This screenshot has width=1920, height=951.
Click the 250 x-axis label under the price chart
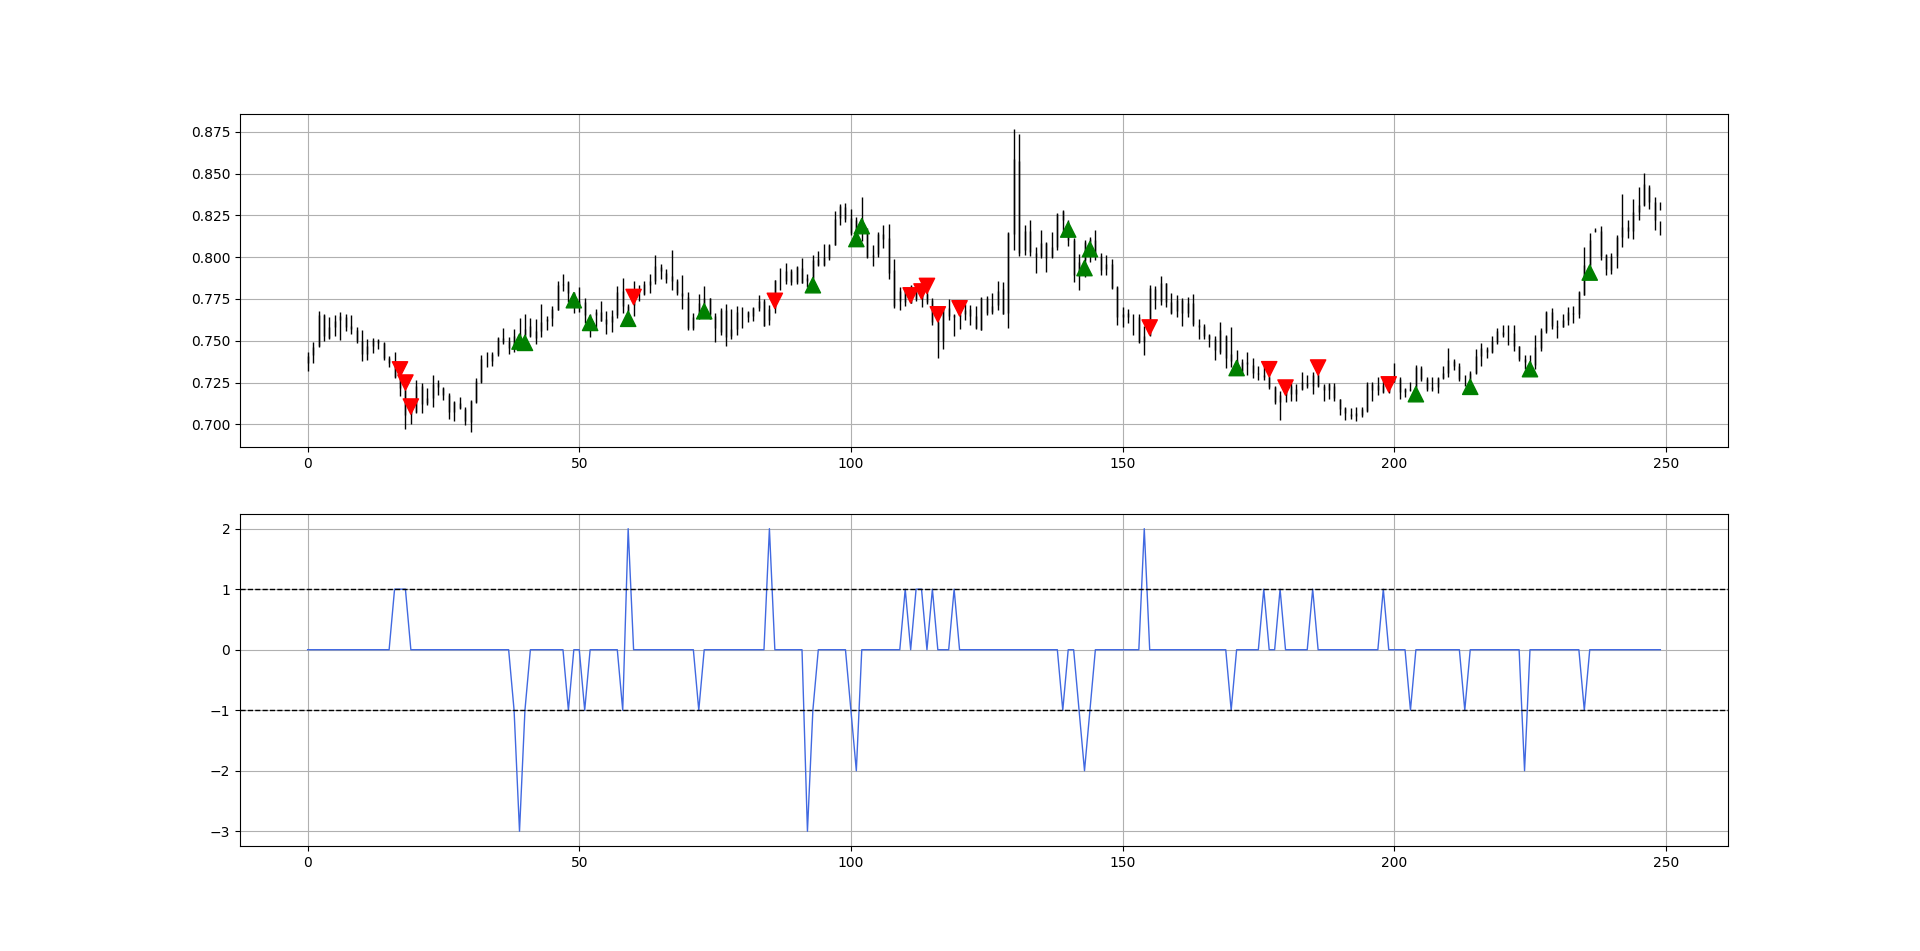(x=1665, y=464)
